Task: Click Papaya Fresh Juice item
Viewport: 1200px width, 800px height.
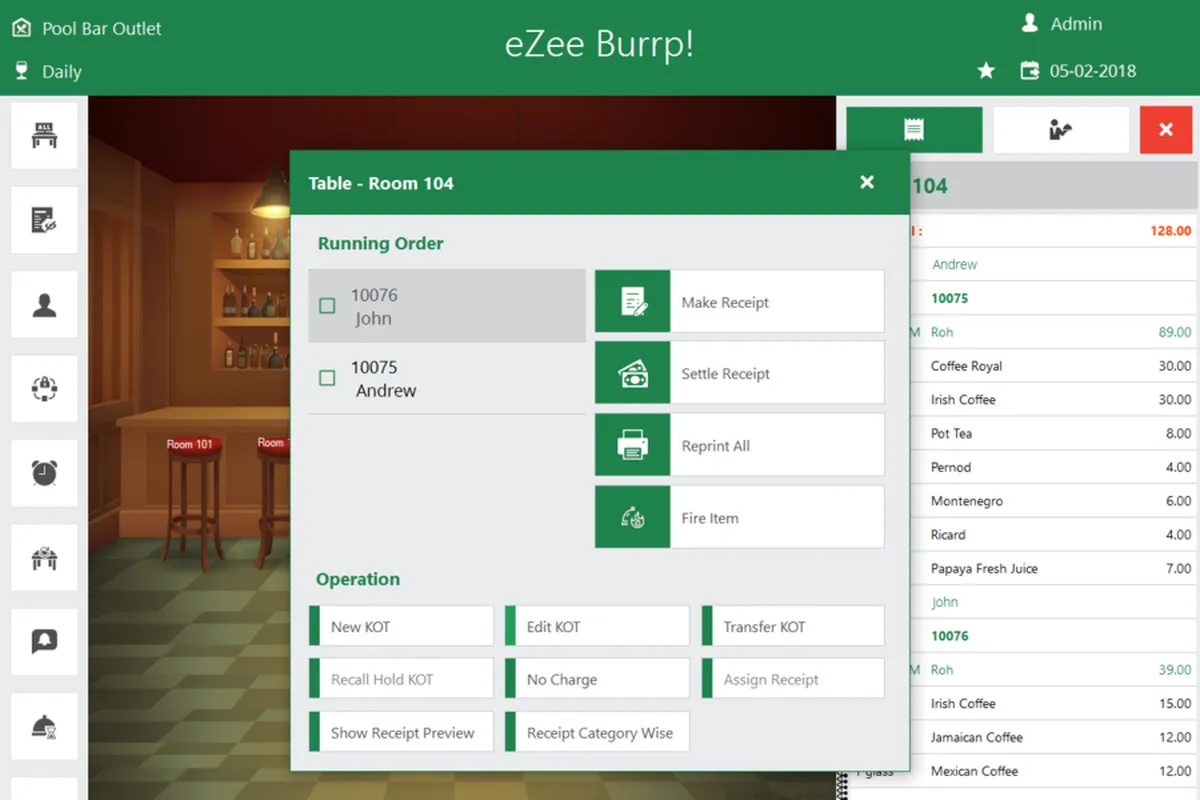Action: (x=984, y=568)
